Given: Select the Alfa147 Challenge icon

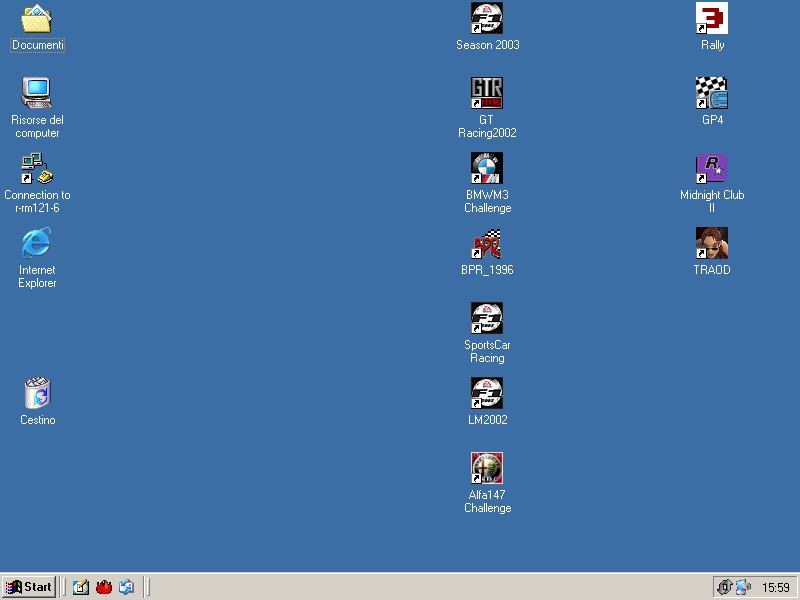Looking at the screenshot, I should (487, 468).
